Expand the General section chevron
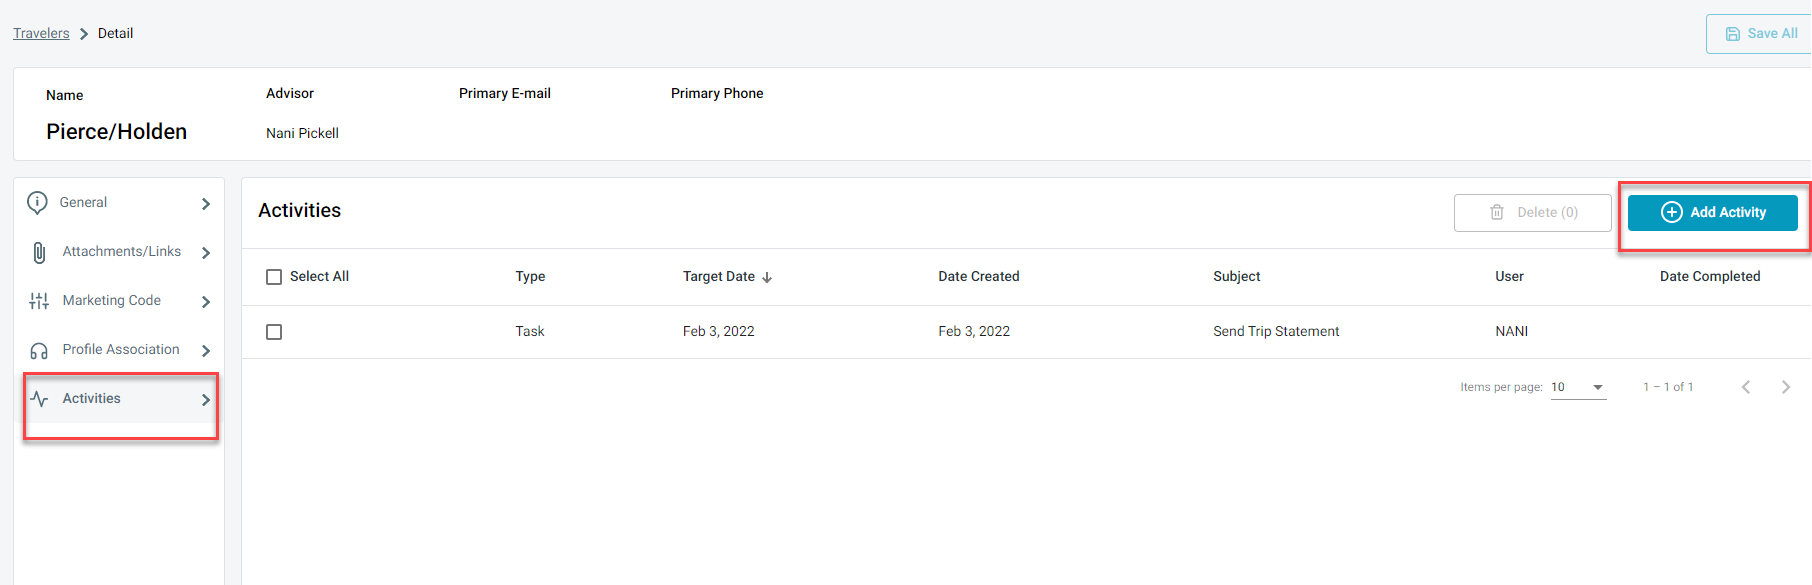This screenshot has height=585, width=1812. click(x=206, y=204)
